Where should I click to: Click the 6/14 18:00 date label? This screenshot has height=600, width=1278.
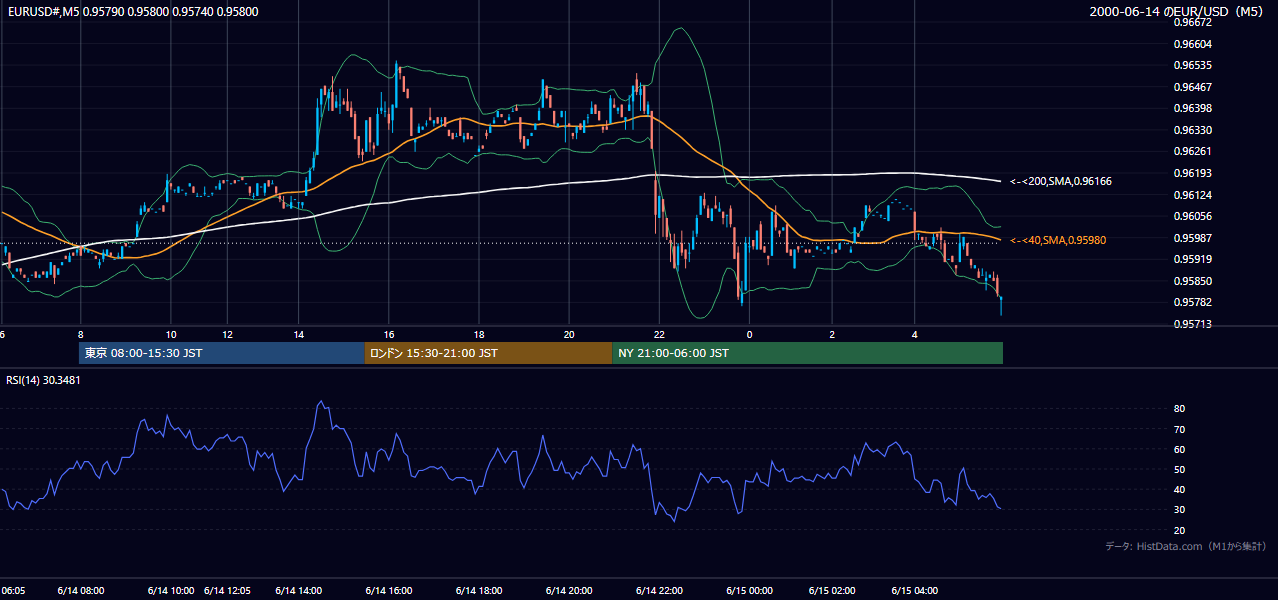(478, 590)
